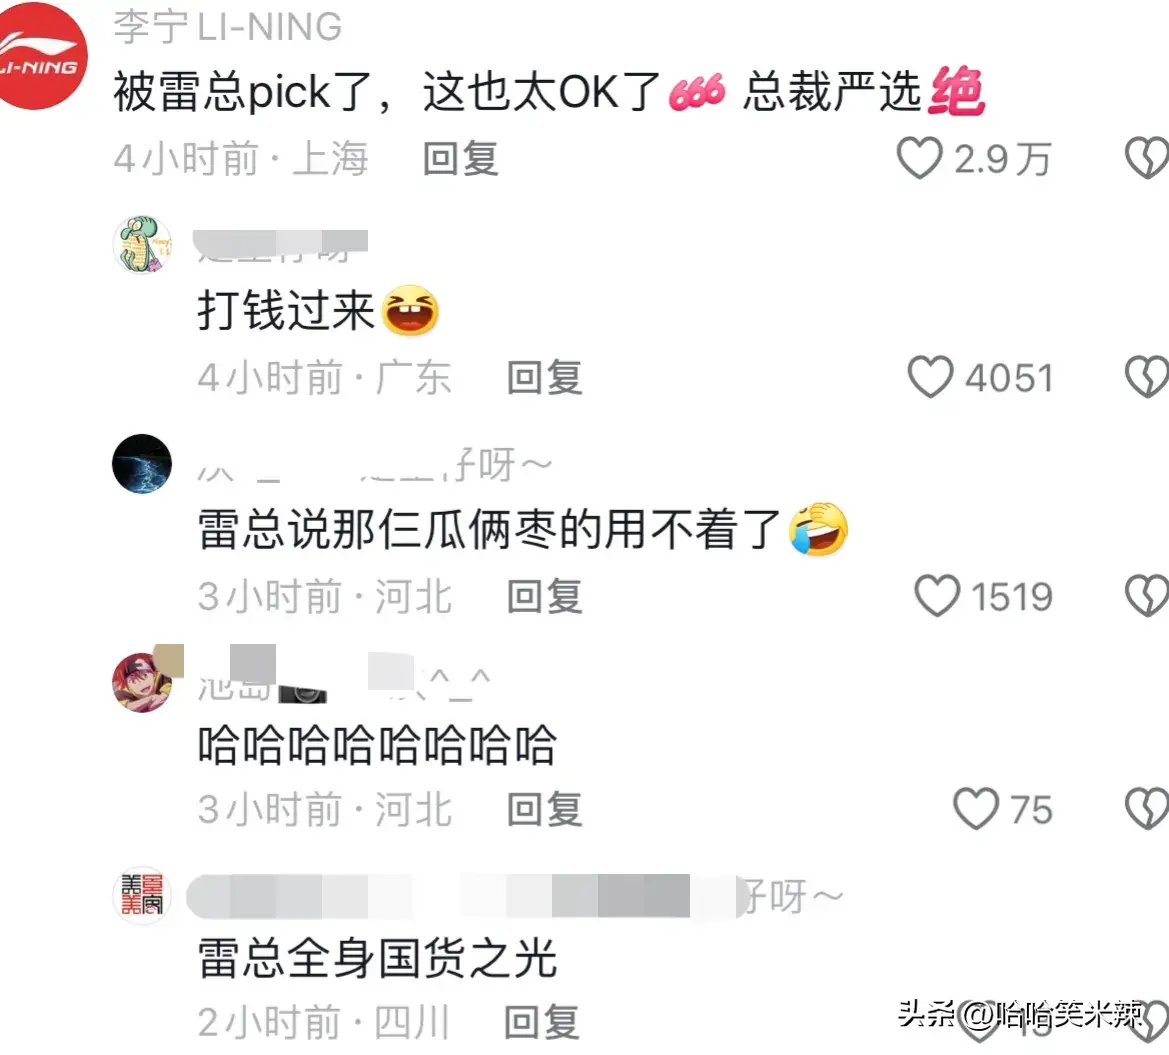Open the red seal stamp avatar
Image resolution: width=1169 pixels, height=1055 pixels.
point(142,895)
